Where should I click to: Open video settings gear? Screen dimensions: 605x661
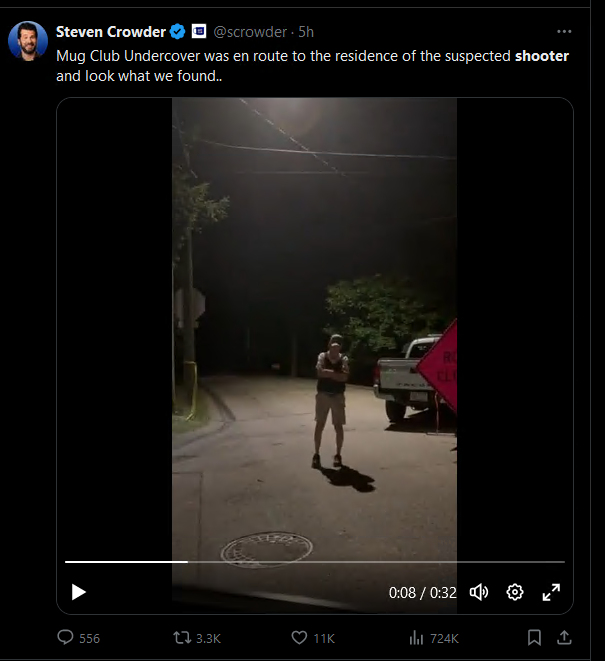pyautogui.click(x=515, y=592)
